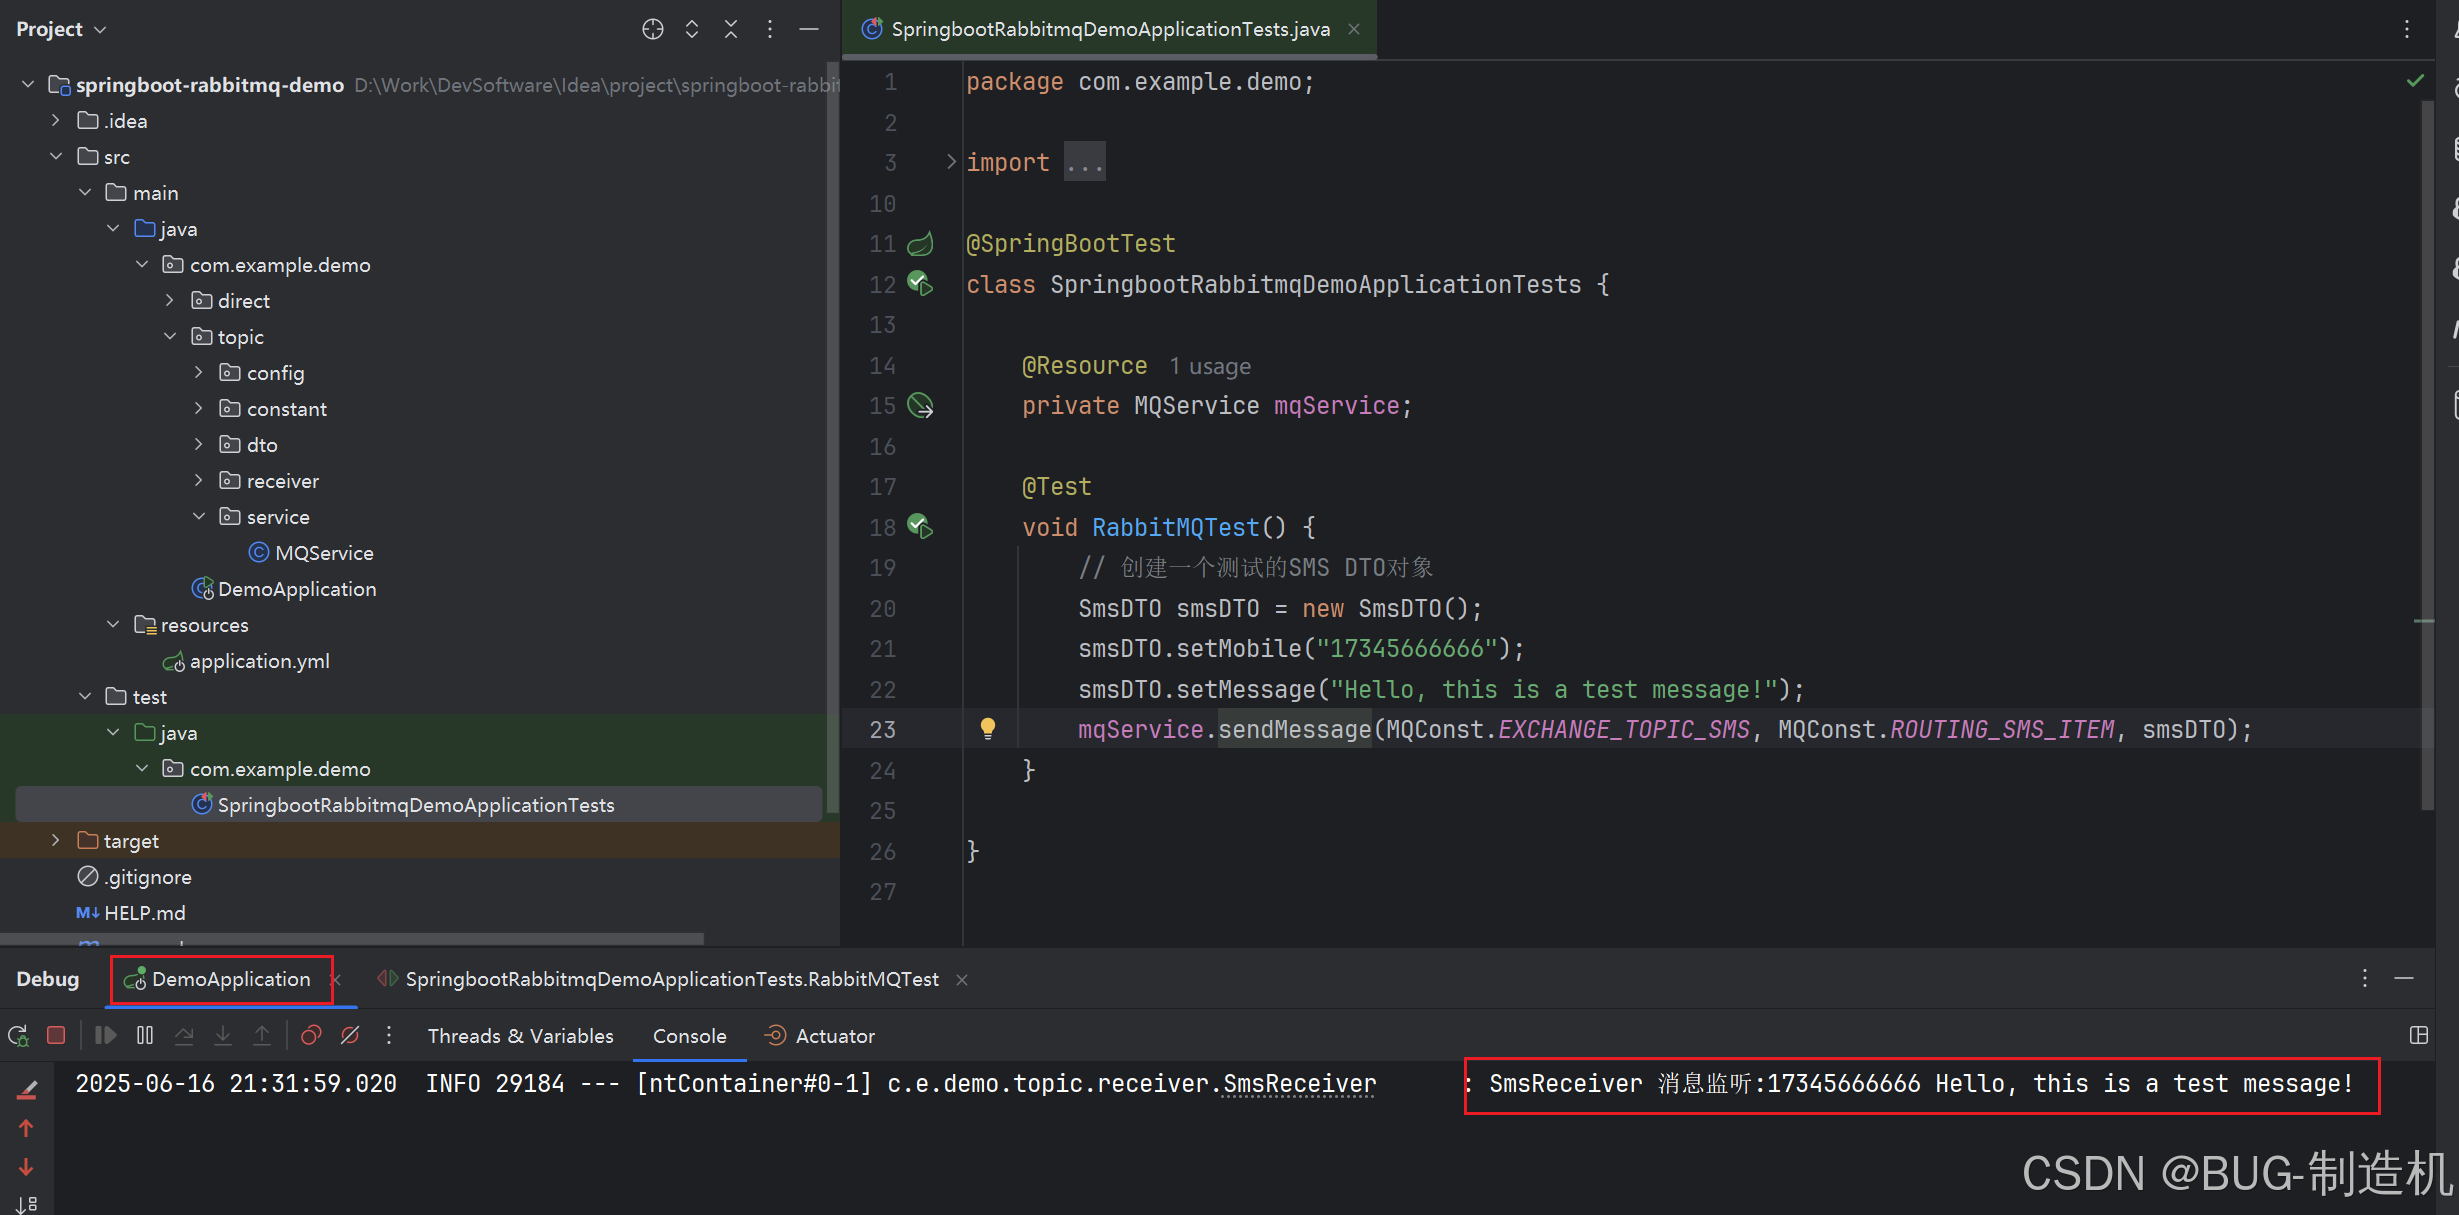
Task: Click run test class gutter icon on line 12
Action: click(920, 284)
